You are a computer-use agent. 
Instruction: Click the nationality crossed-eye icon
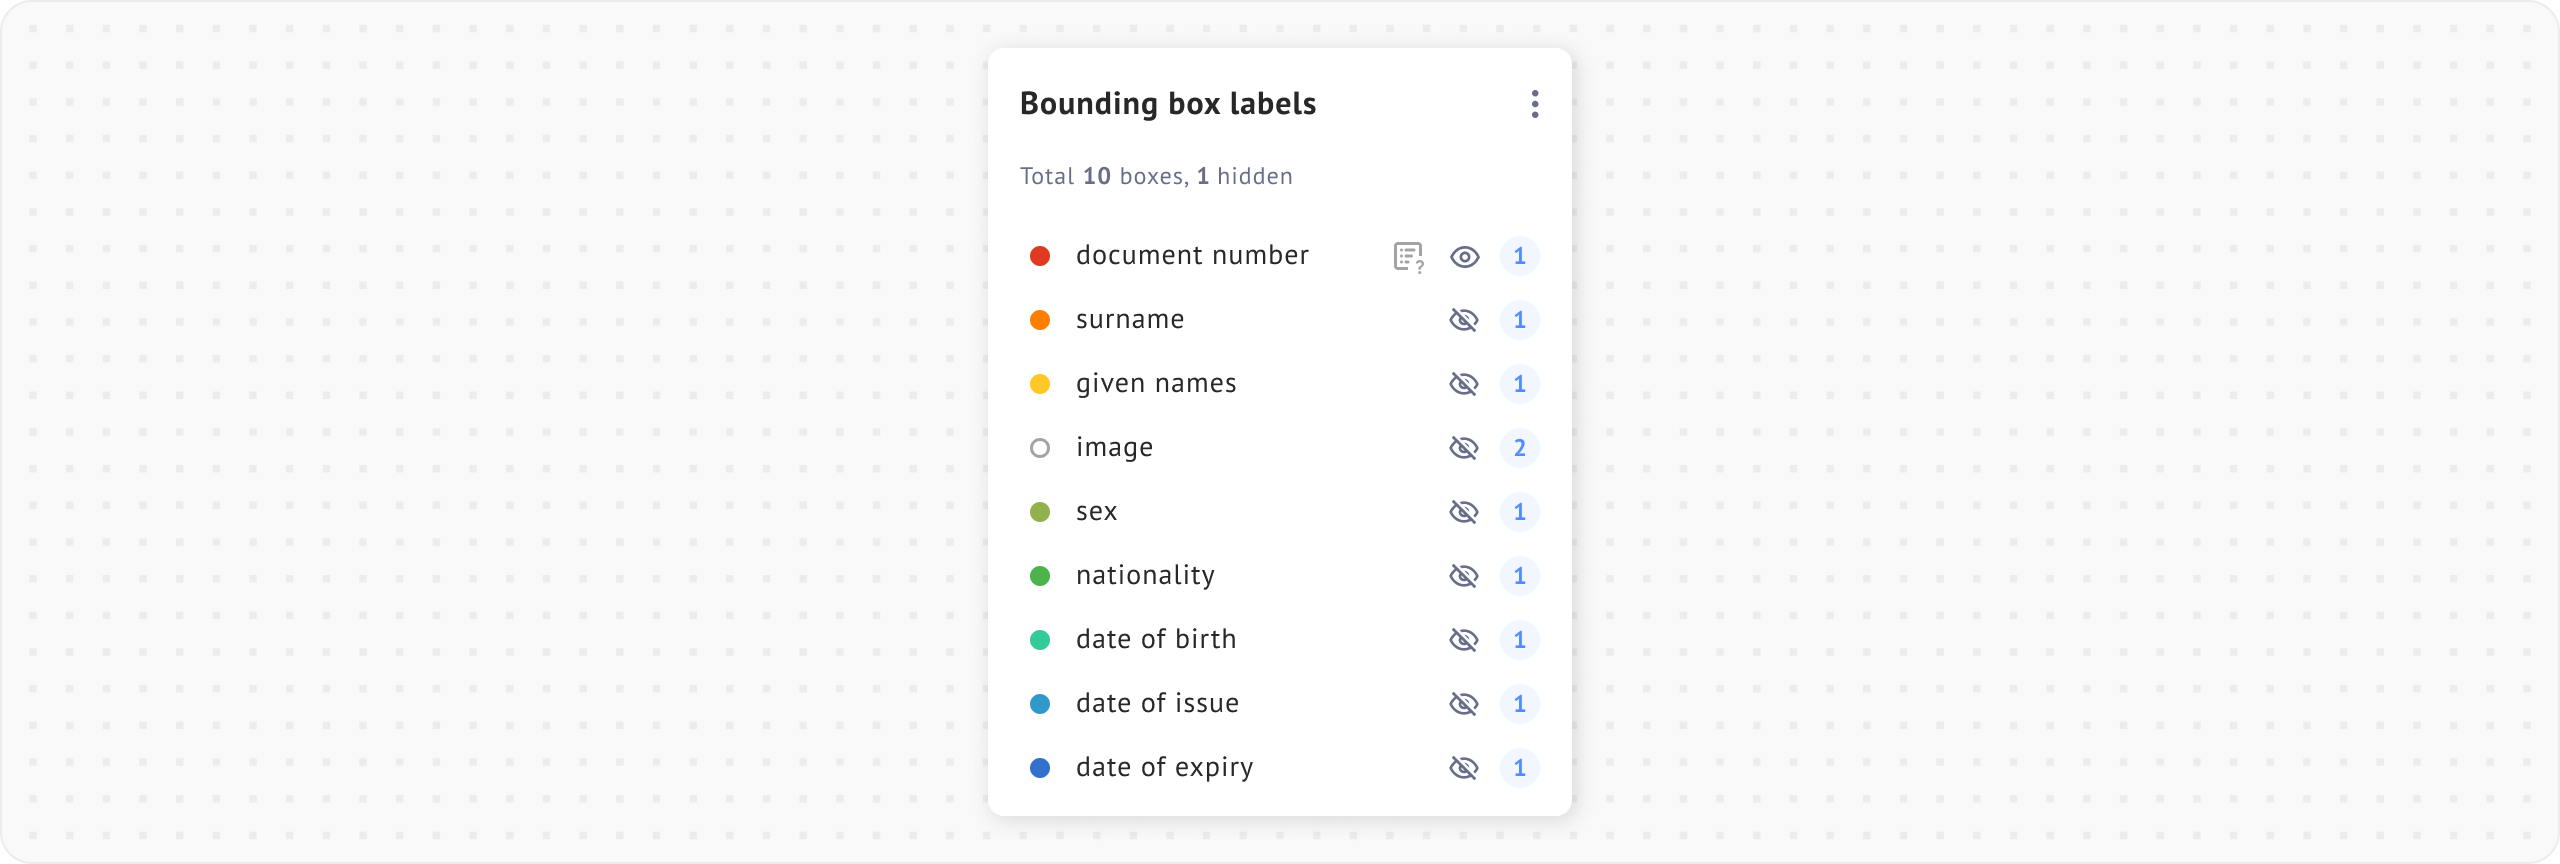[x=1464, y=576]
